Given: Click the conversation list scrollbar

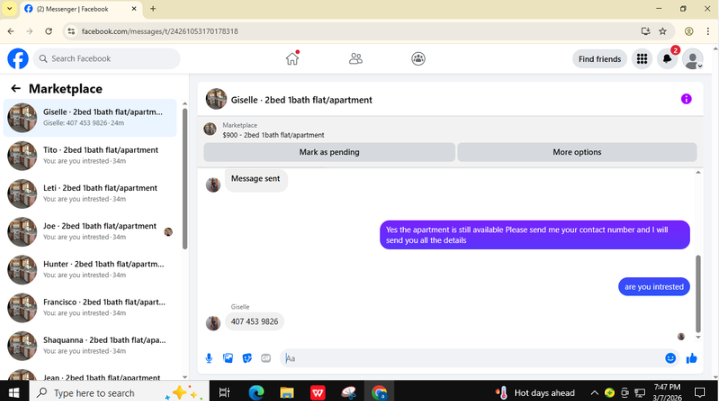Looking at the screenshot, I should [185, 179].
